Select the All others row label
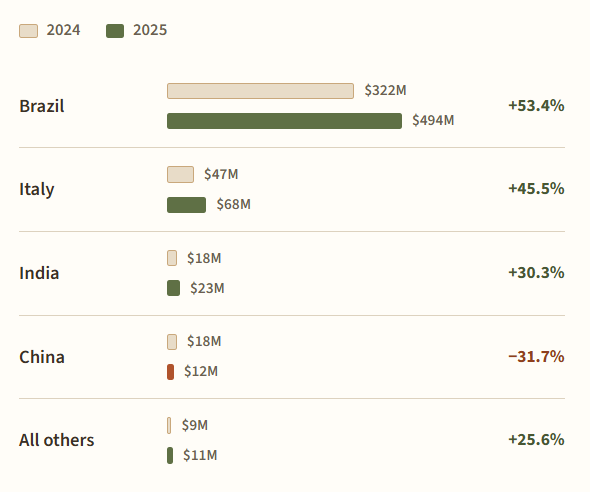Image resolution: width=590 pixels, height=492 pixels. [56, 440]
